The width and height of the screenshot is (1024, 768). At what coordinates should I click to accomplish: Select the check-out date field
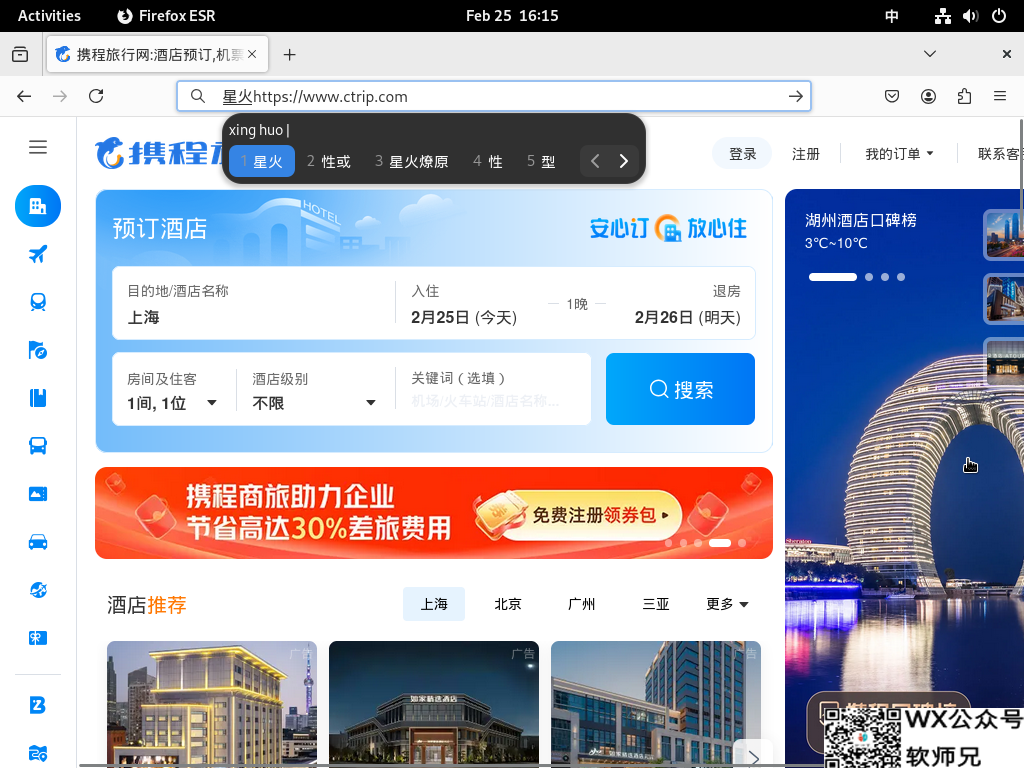point(687,304)
